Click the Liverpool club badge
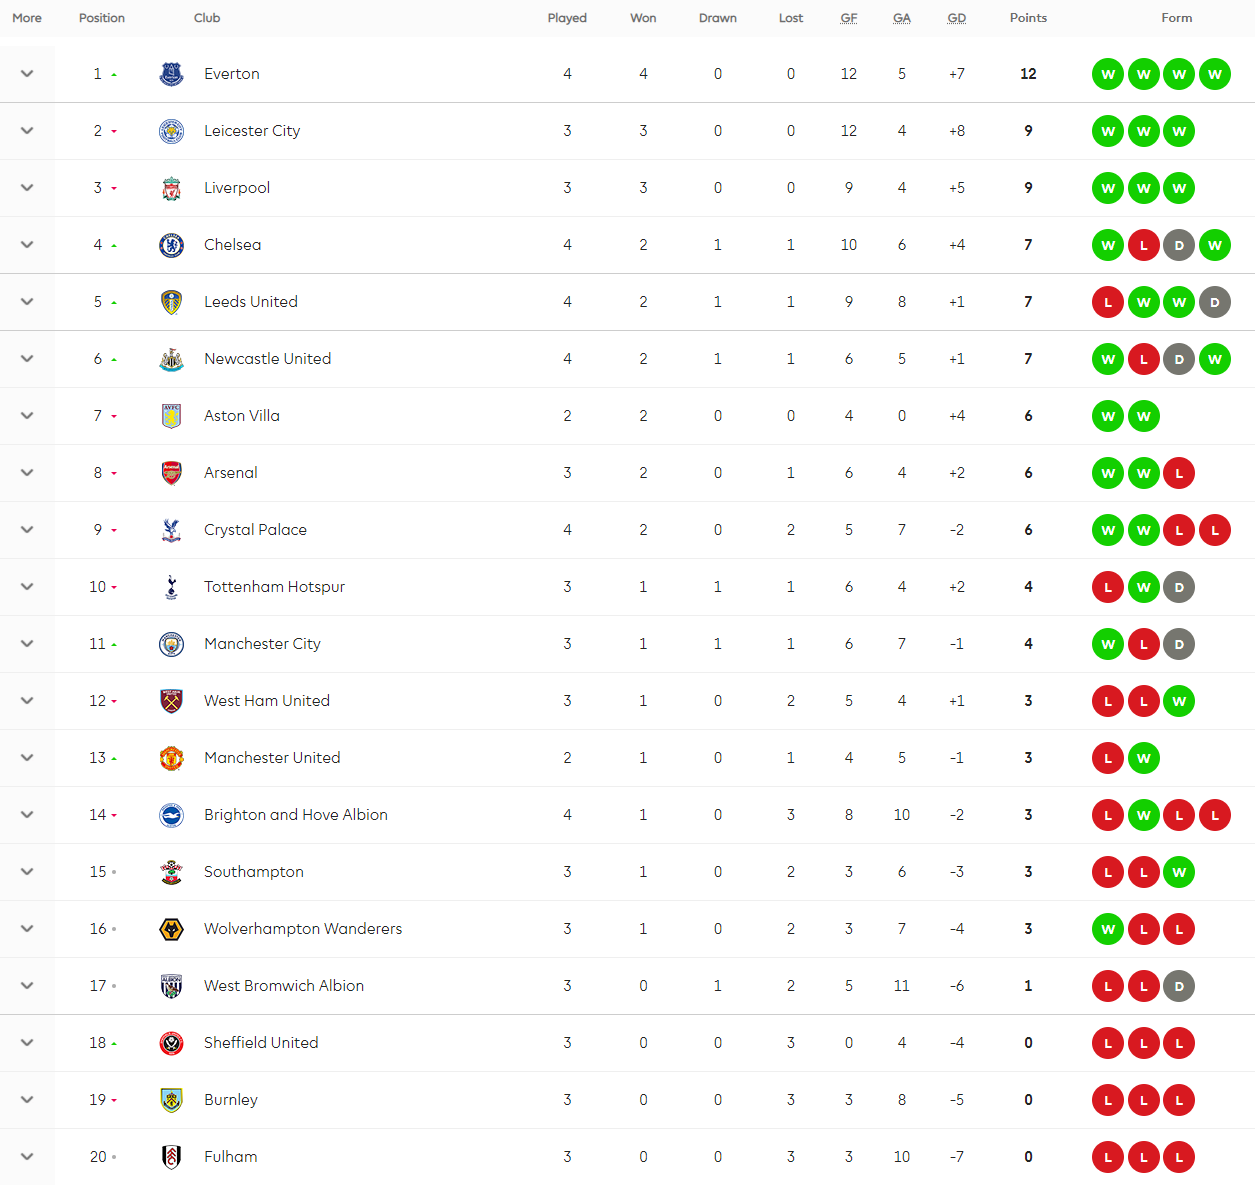Screen dimensions: 1255x1185 tap(172, 188)
